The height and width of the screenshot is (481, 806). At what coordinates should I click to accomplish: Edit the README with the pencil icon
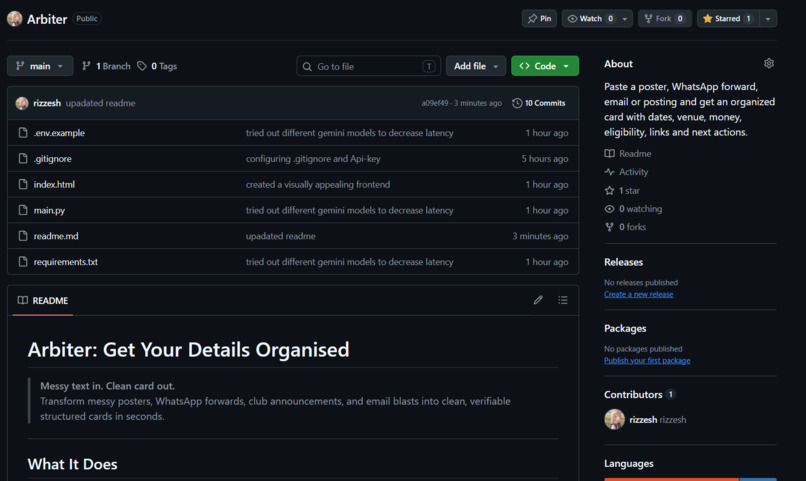538,300
